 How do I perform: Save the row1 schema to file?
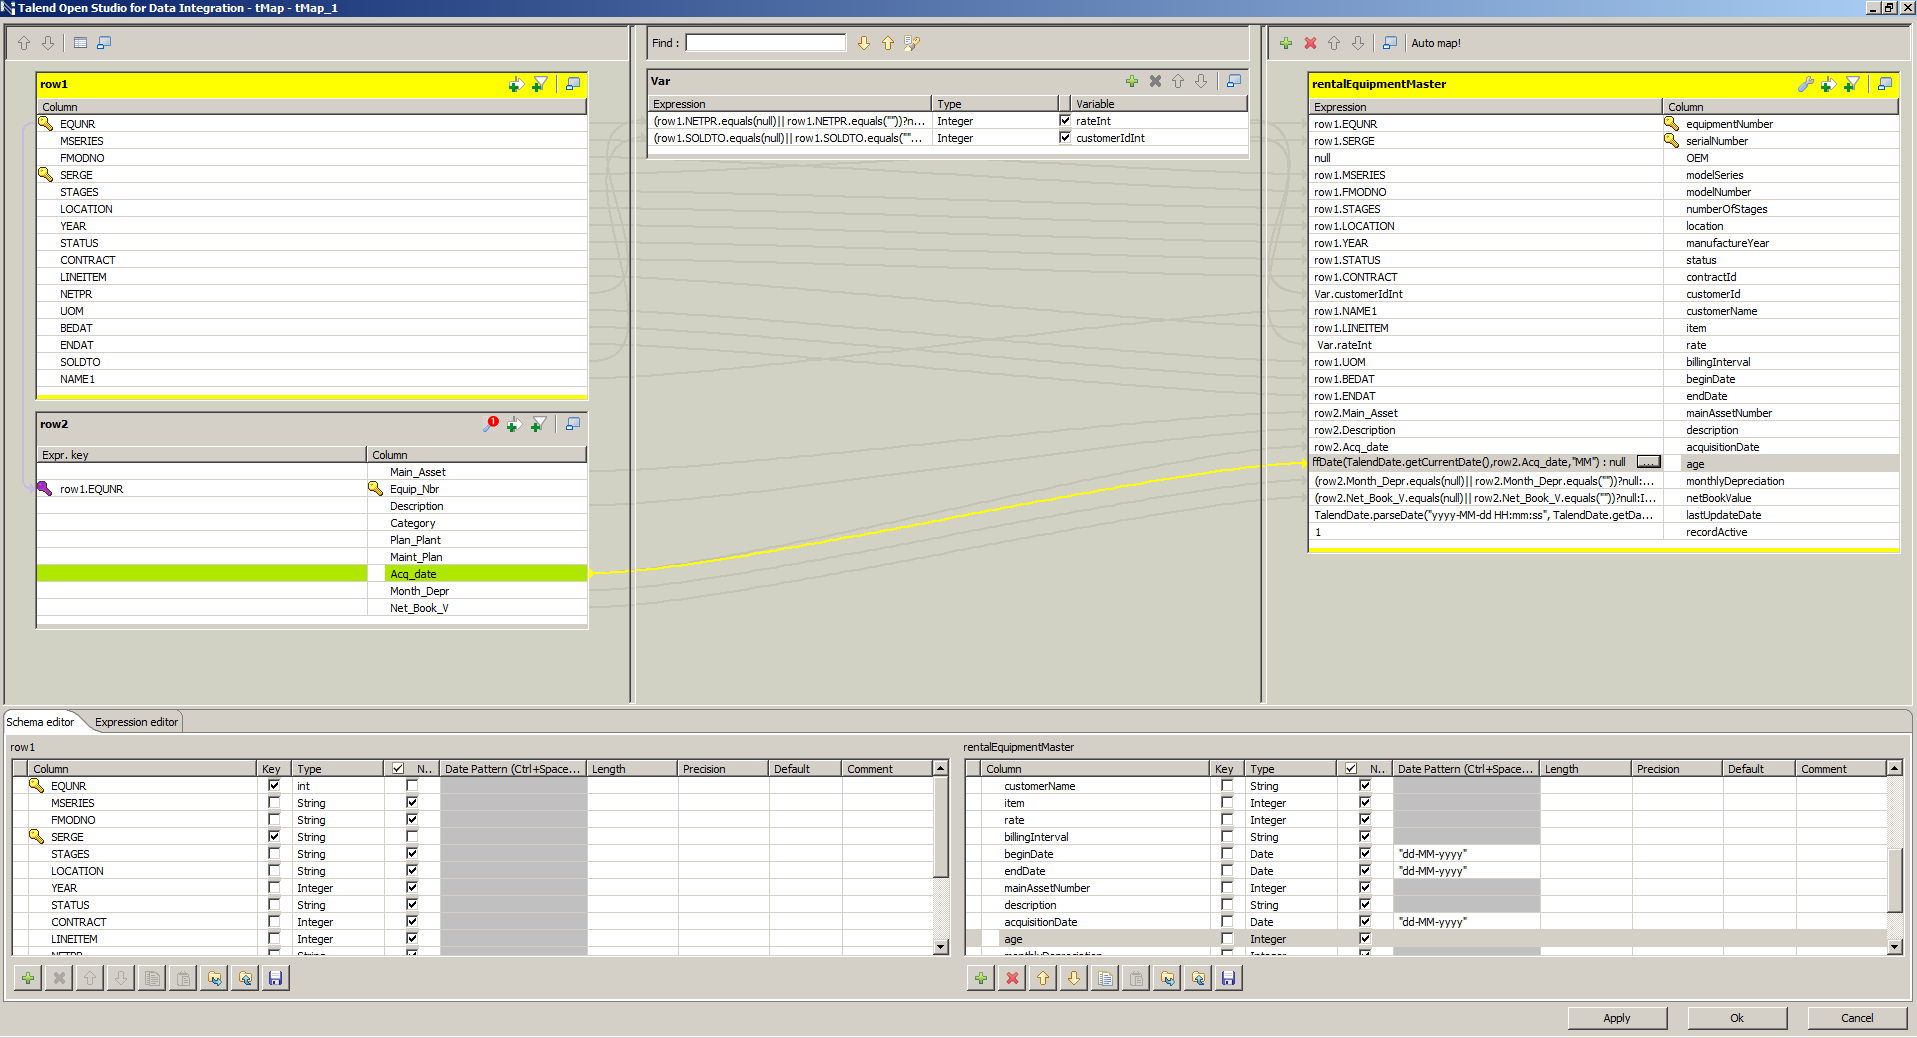click(276, 978)
